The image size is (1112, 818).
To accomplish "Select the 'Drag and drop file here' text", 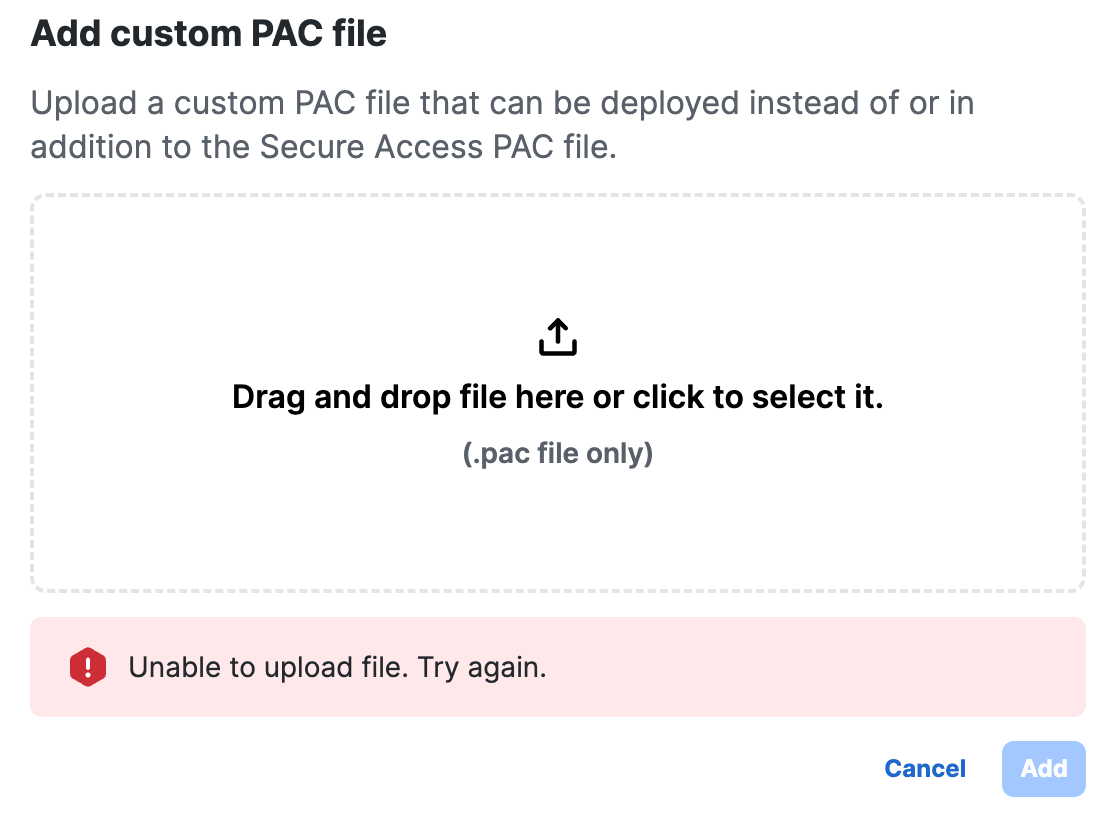I will [x=557, y=397].
